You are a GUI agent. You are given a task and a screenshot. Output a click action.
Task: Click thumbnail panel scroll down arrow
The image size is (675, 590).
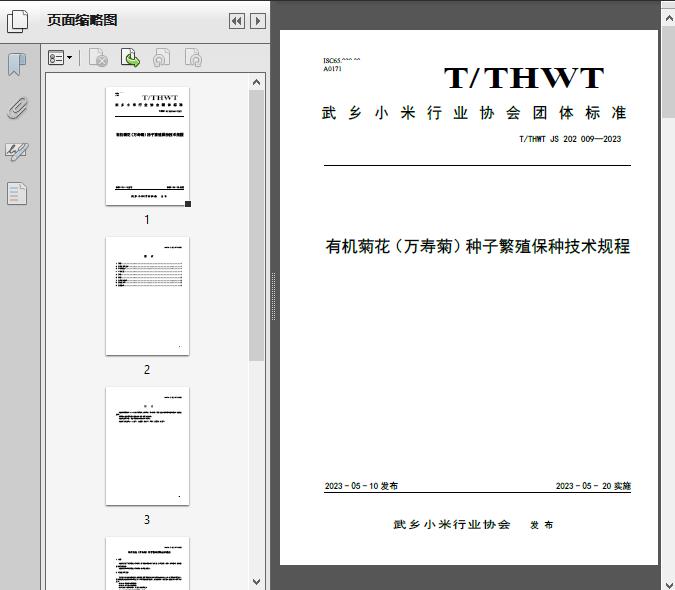257,582
